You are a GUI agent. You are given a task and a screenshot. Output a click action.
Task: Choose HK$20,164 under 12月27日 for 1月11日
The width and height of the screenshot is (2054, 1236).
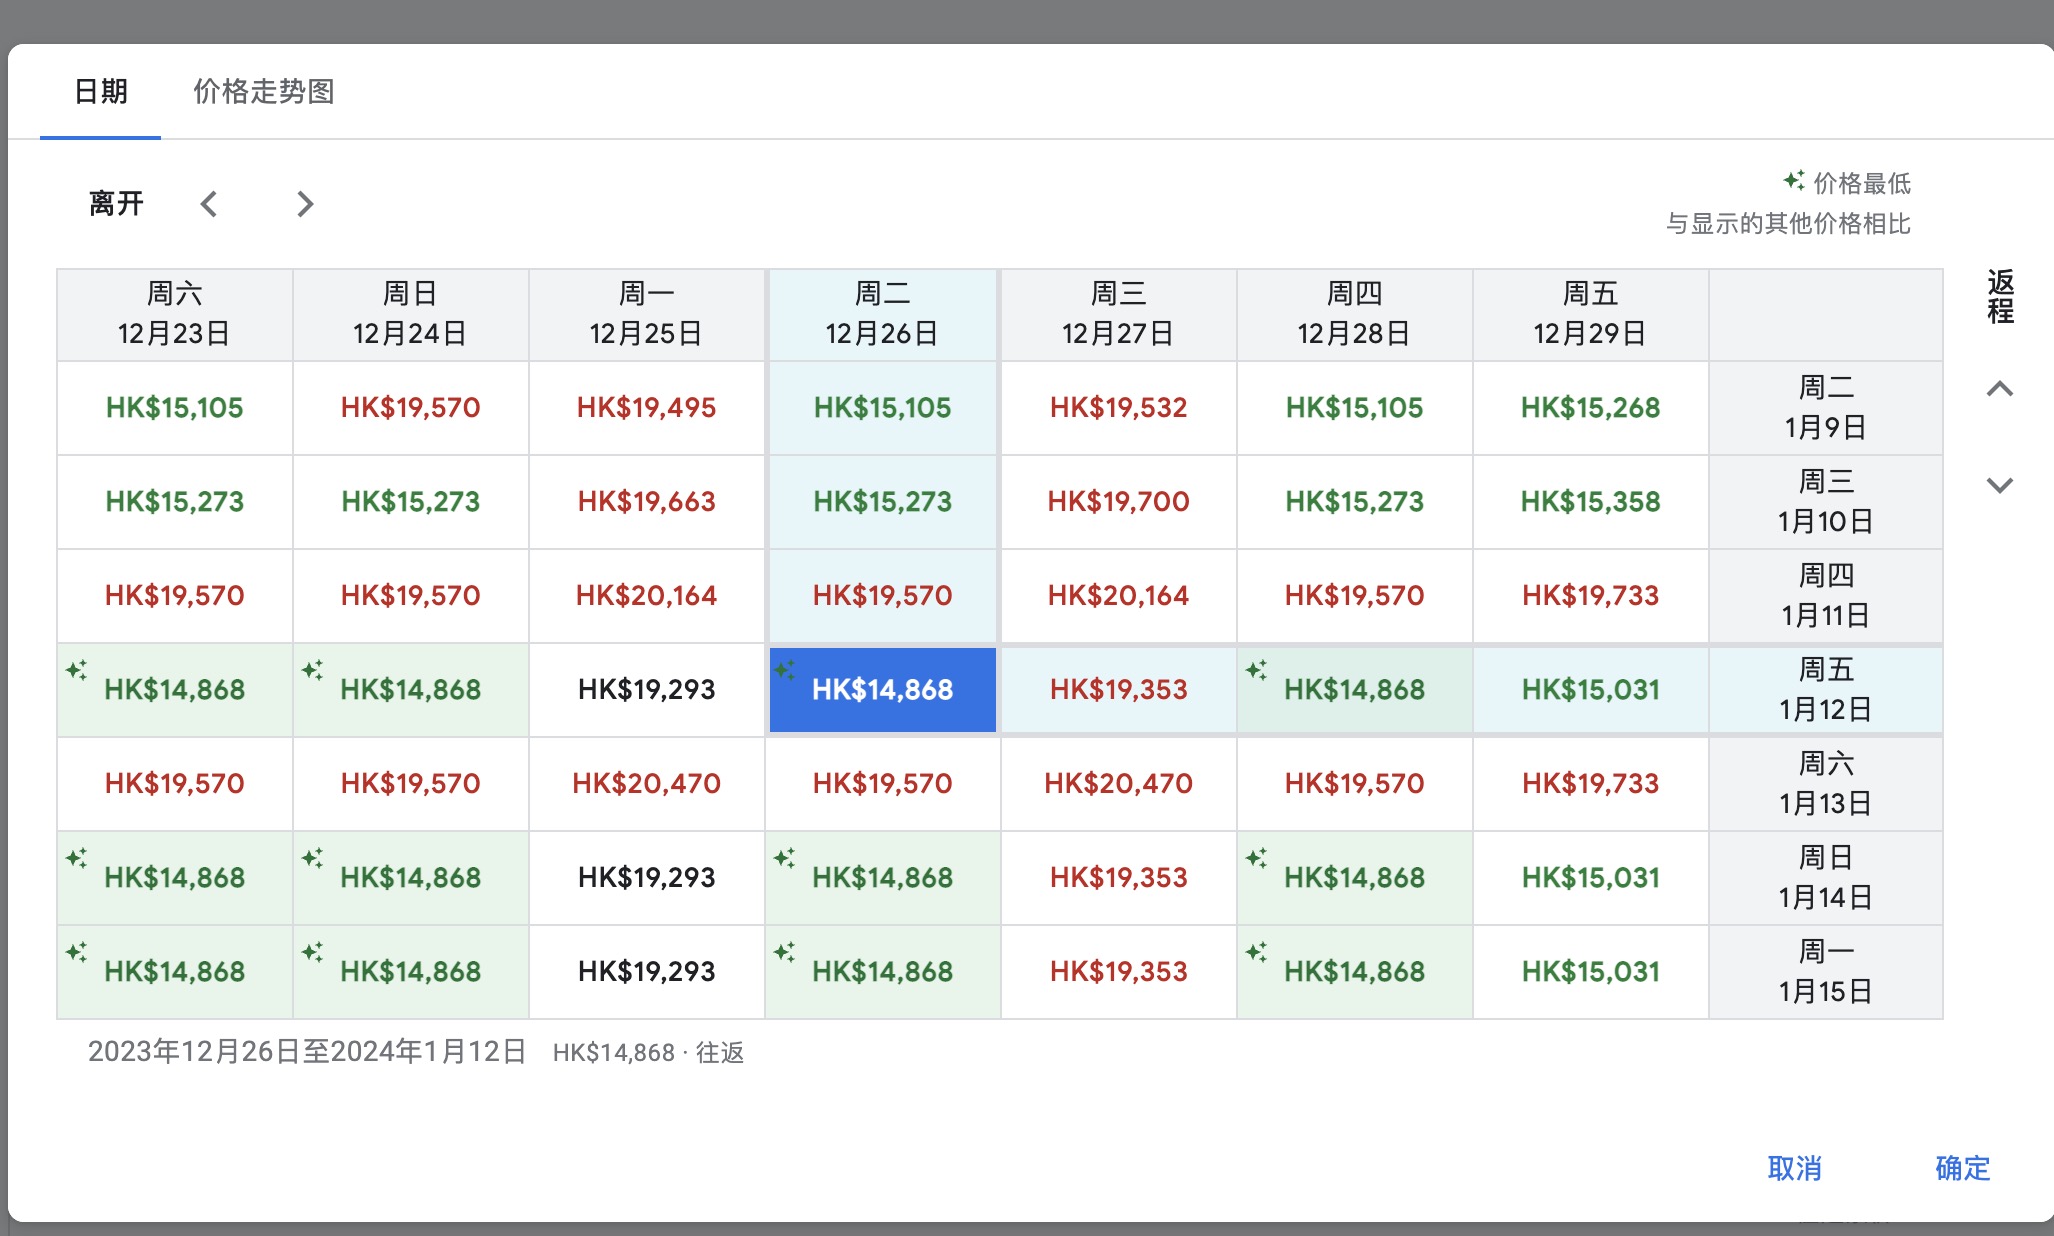[x=1119, y=596]
